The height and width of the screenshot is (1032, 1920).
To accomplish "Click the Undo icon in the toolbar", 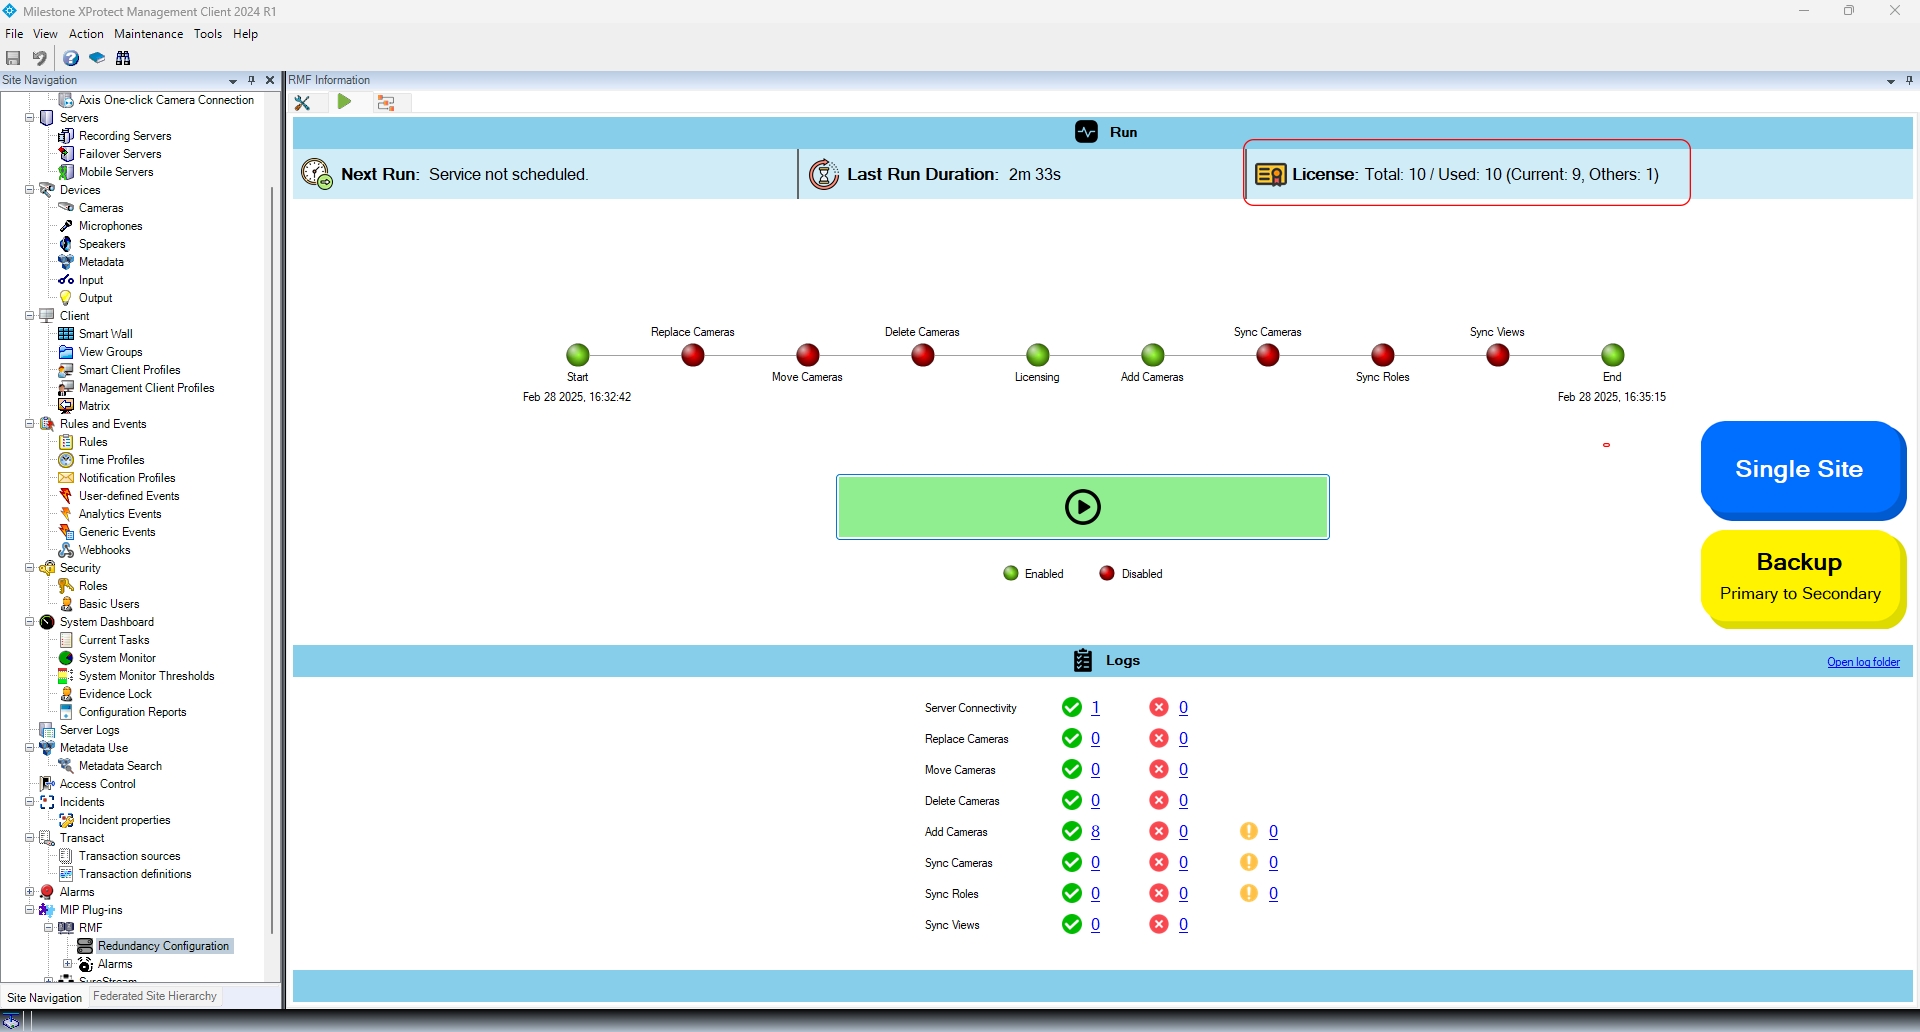I will pos(40,58).
